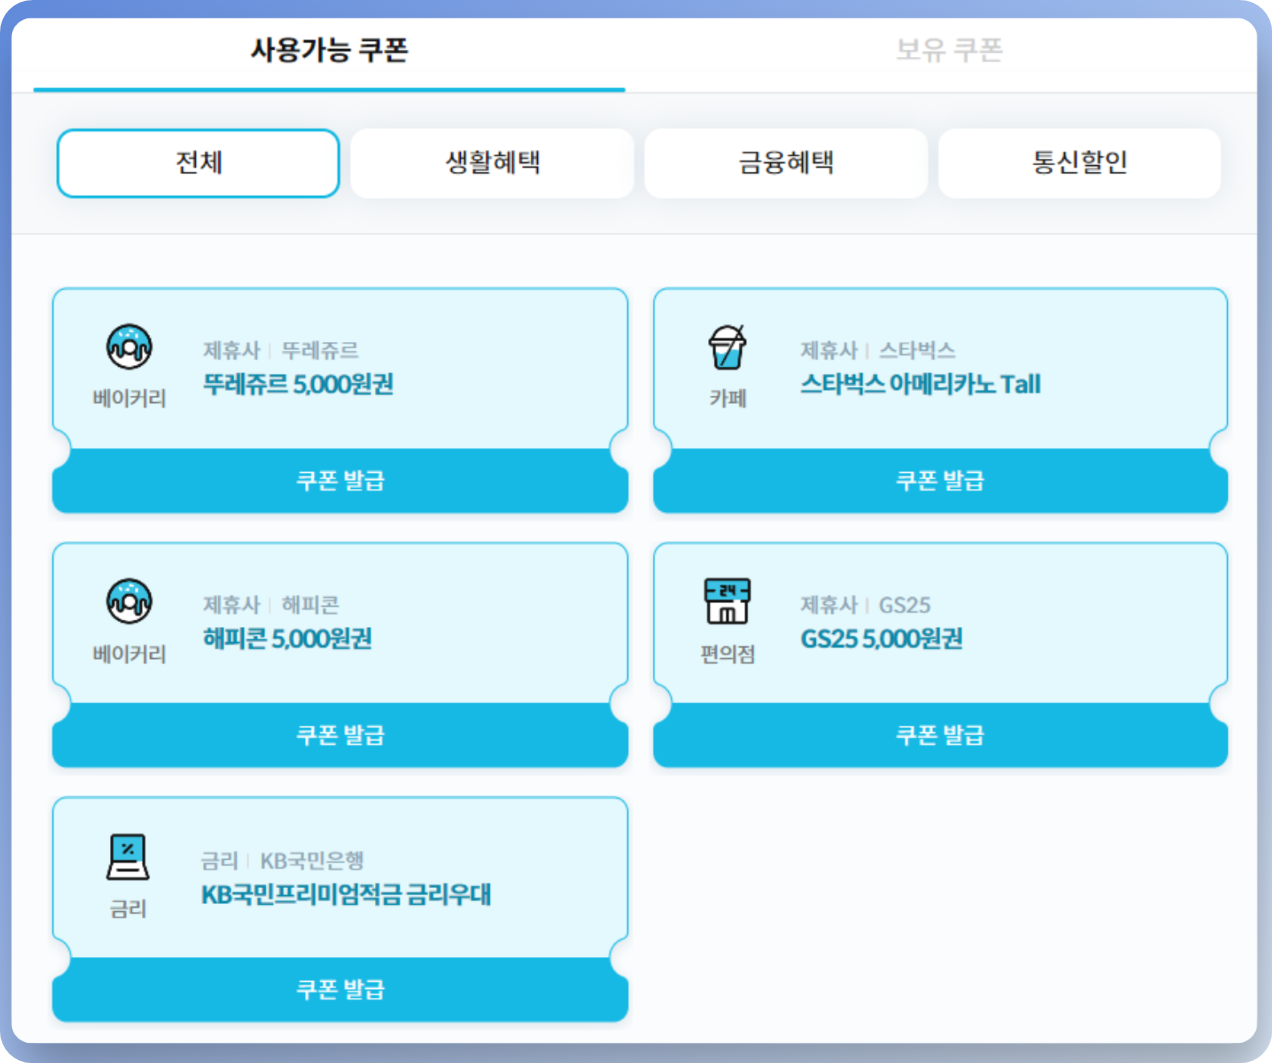Click the 금리 label under the laptop icon
This screenshot has height=1063, width=1272.
coord(128,909)
